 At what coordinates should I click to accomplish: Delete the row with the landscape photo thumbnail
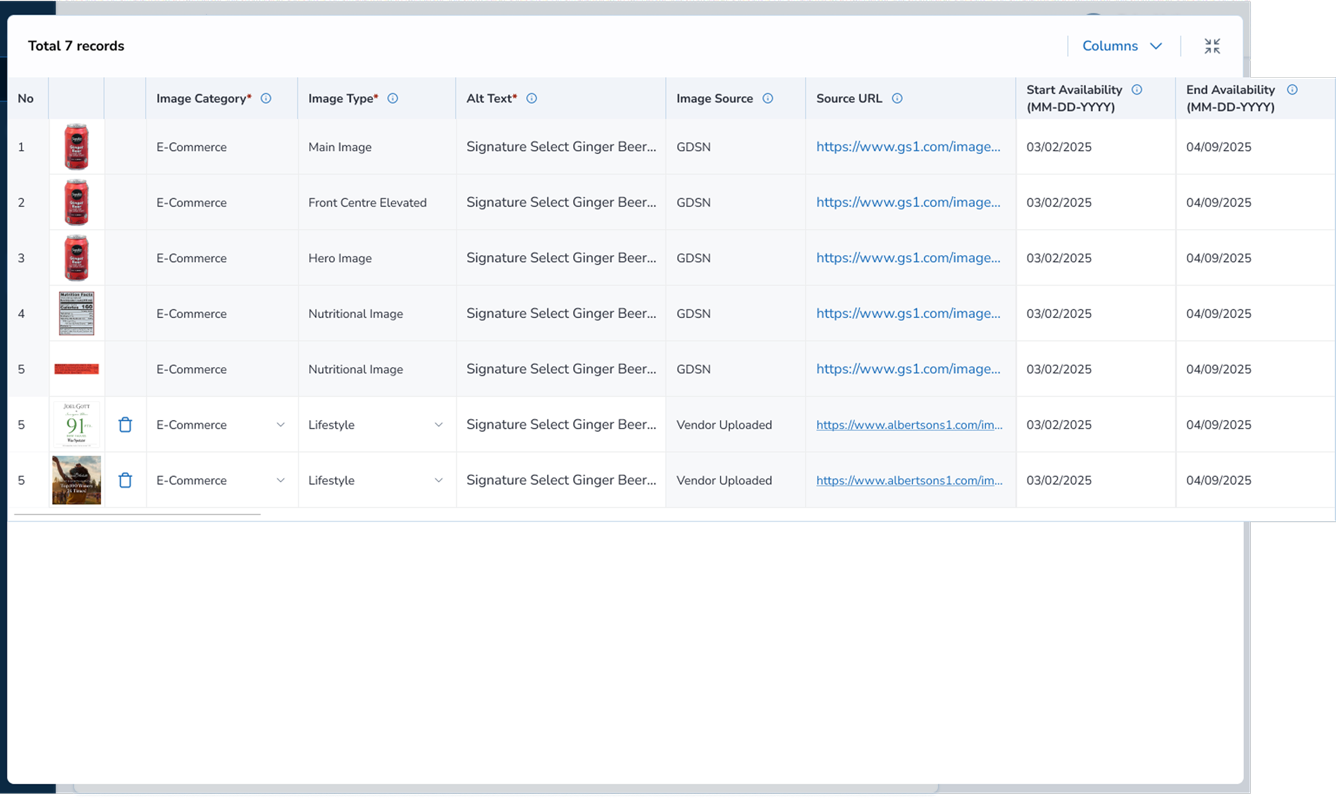coord(125,480)
